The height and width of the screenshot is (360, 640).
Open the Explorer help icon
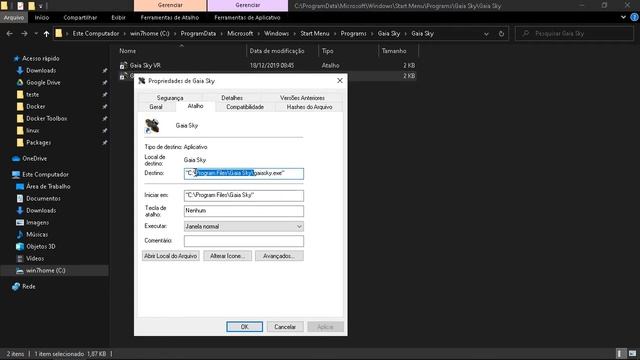click(x=634, y=17)
